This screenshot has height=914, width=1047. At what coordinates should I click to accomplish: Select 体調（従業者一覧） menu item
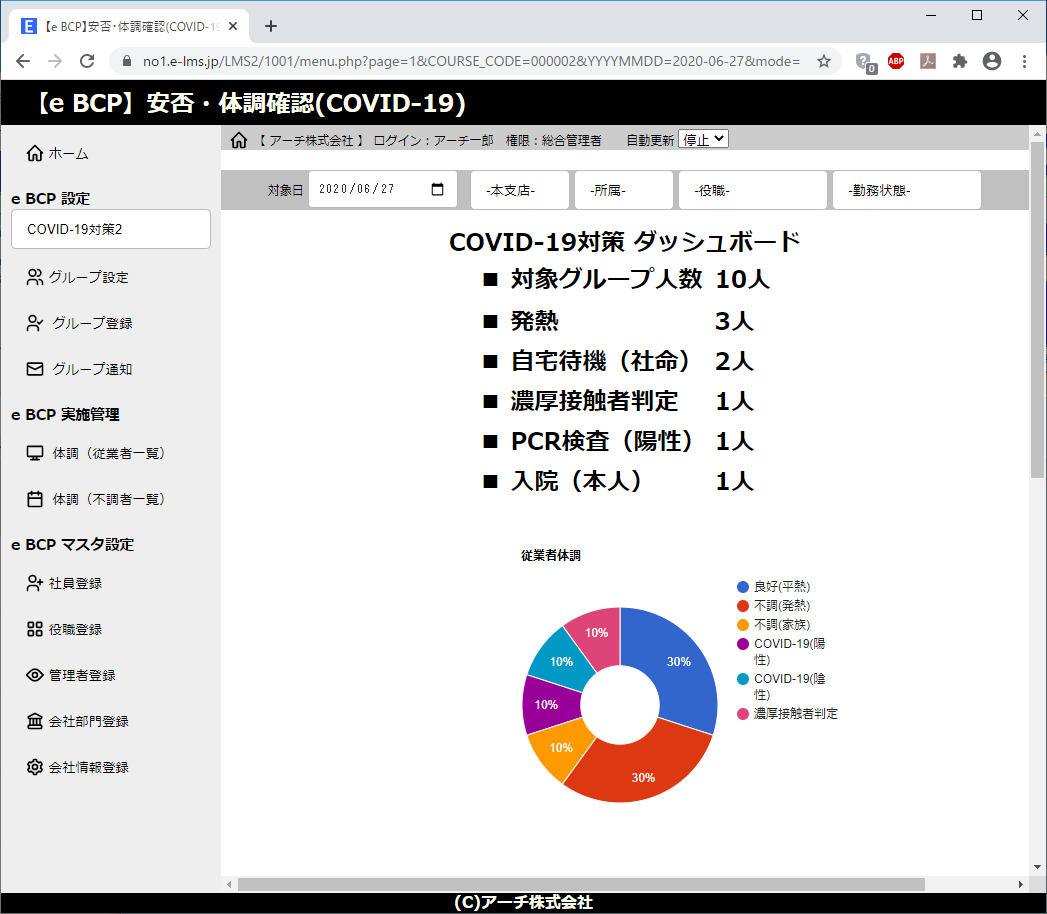108,453
